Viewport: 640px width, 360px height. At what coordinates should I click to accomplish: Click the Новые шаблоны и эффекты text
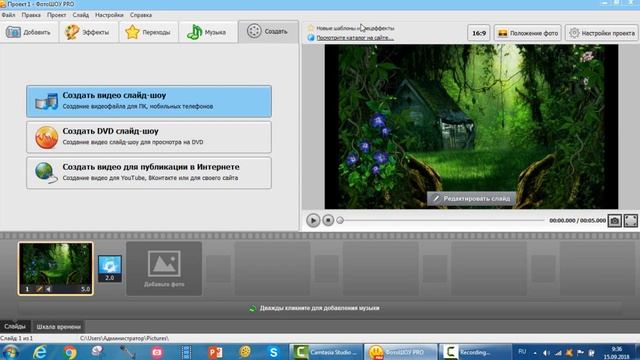tap(355, 28)
